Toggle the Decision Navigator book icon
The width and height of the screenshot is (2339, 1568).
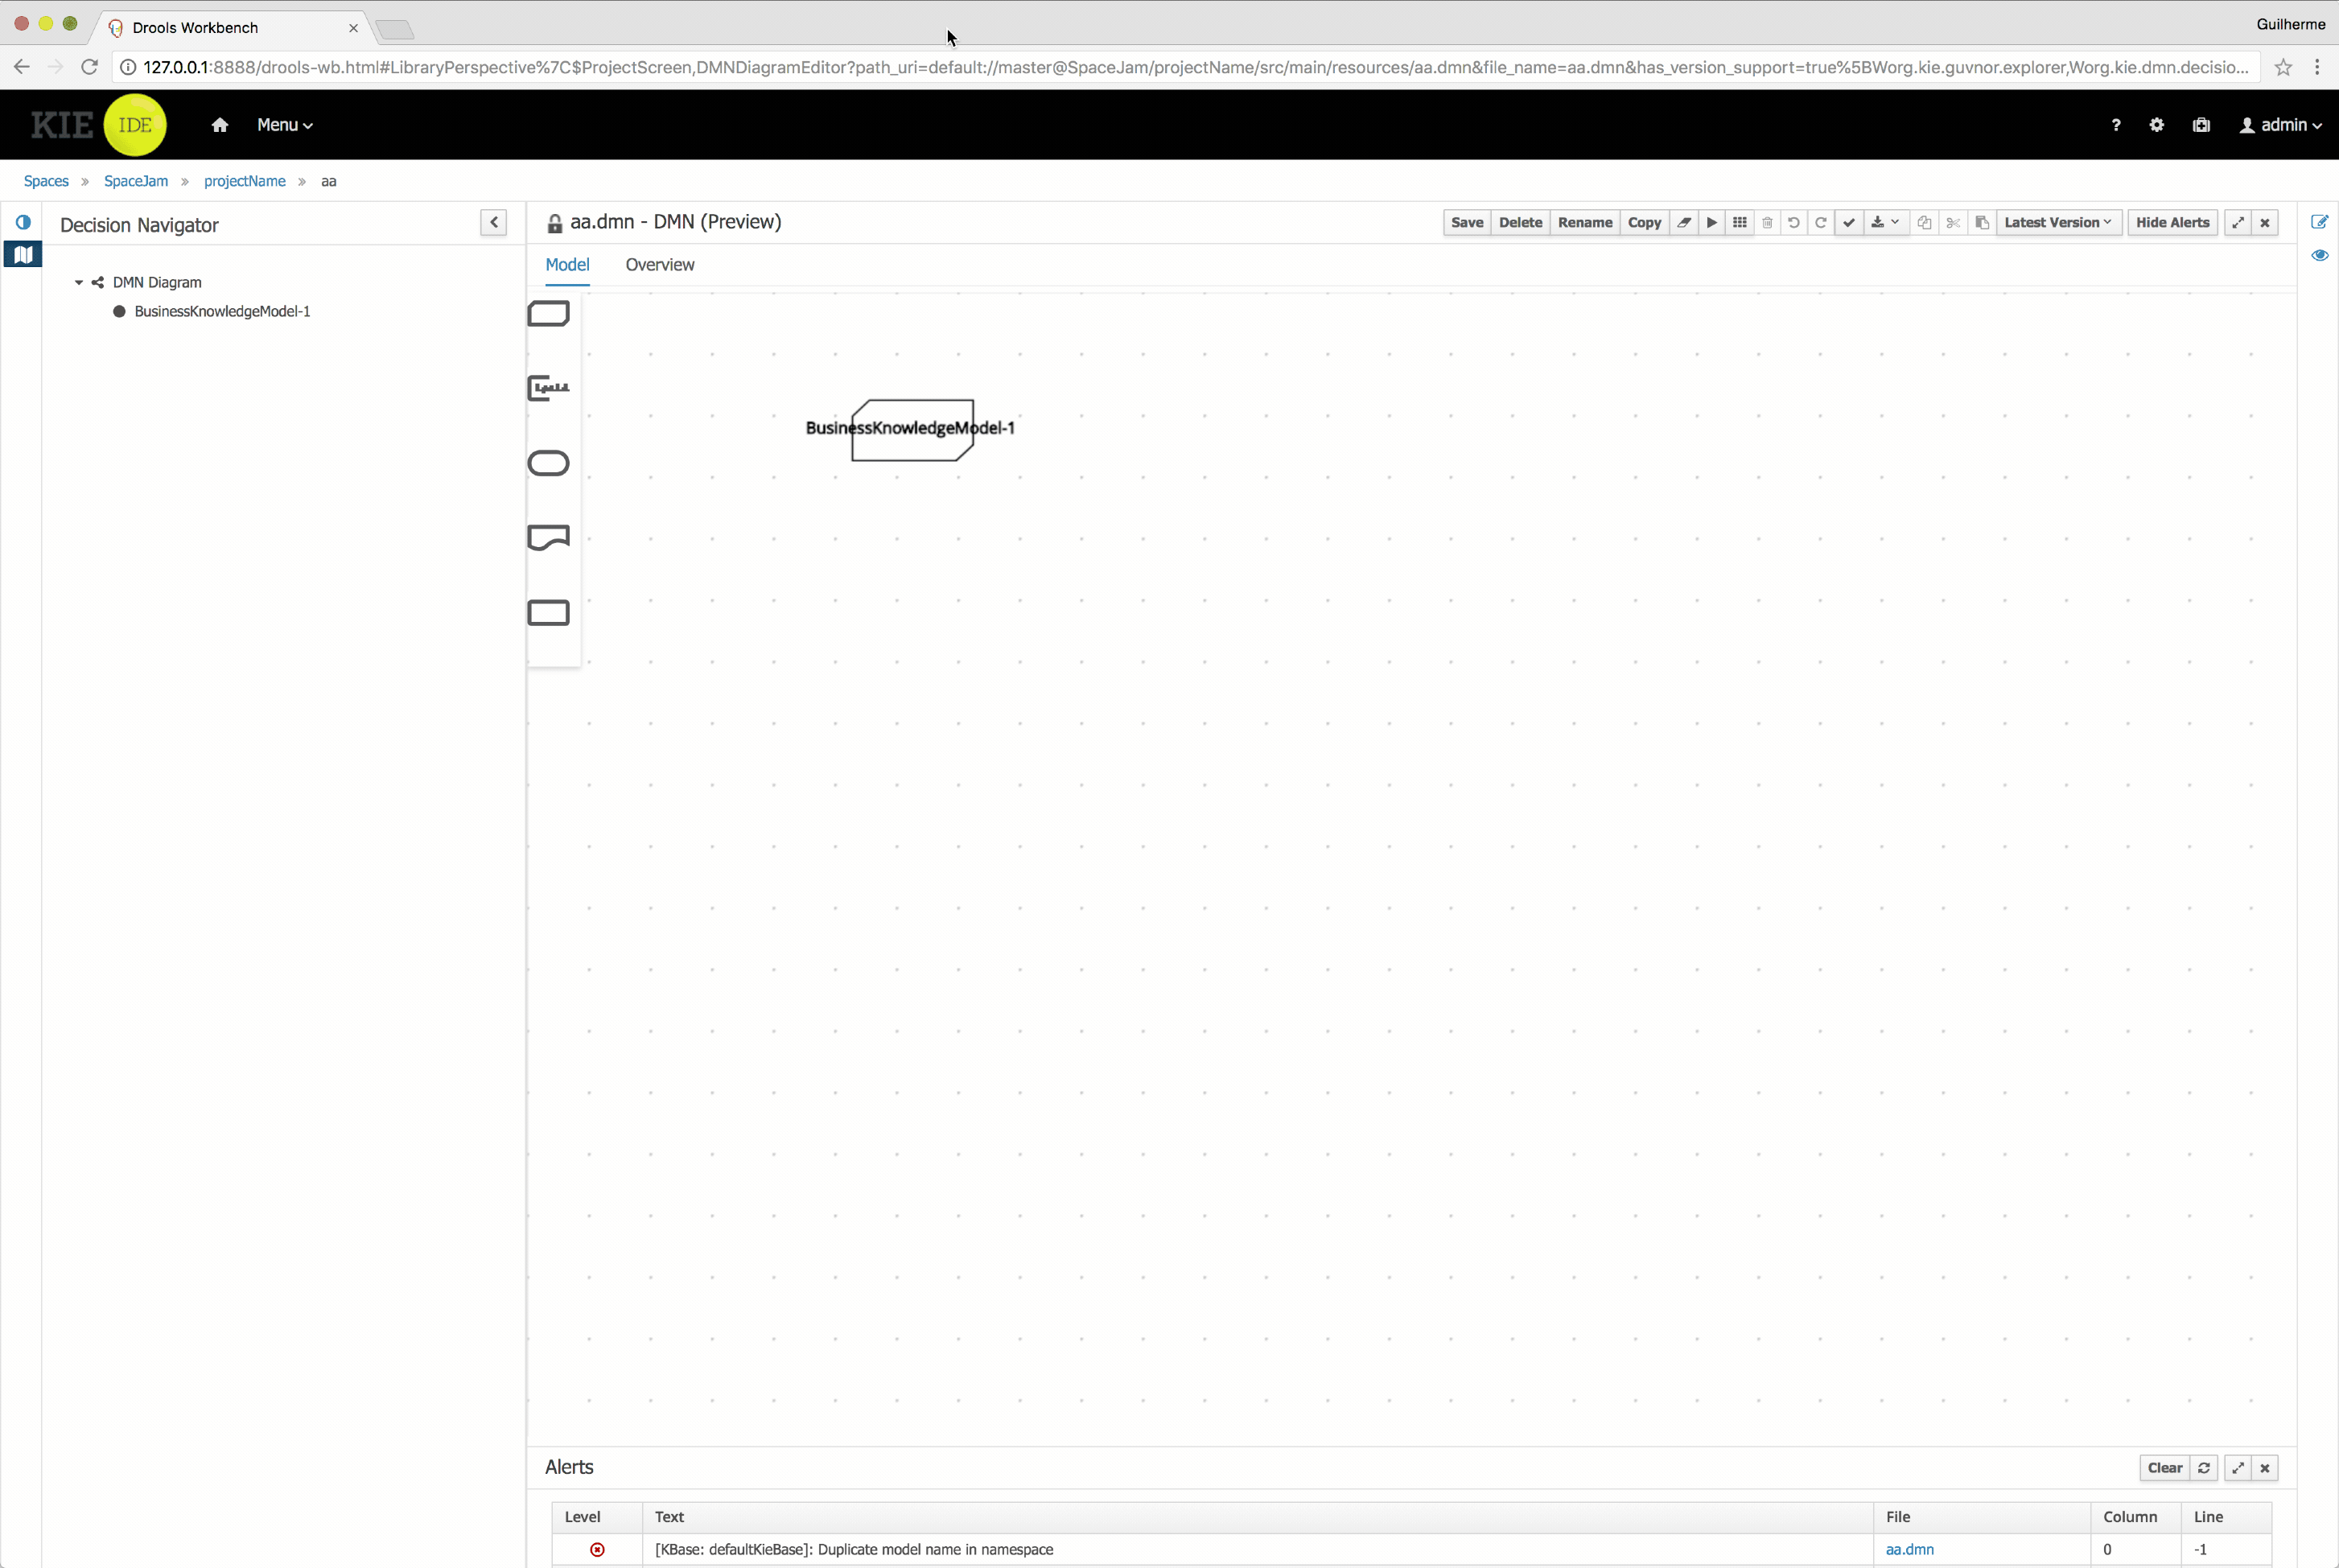(23, 255)
